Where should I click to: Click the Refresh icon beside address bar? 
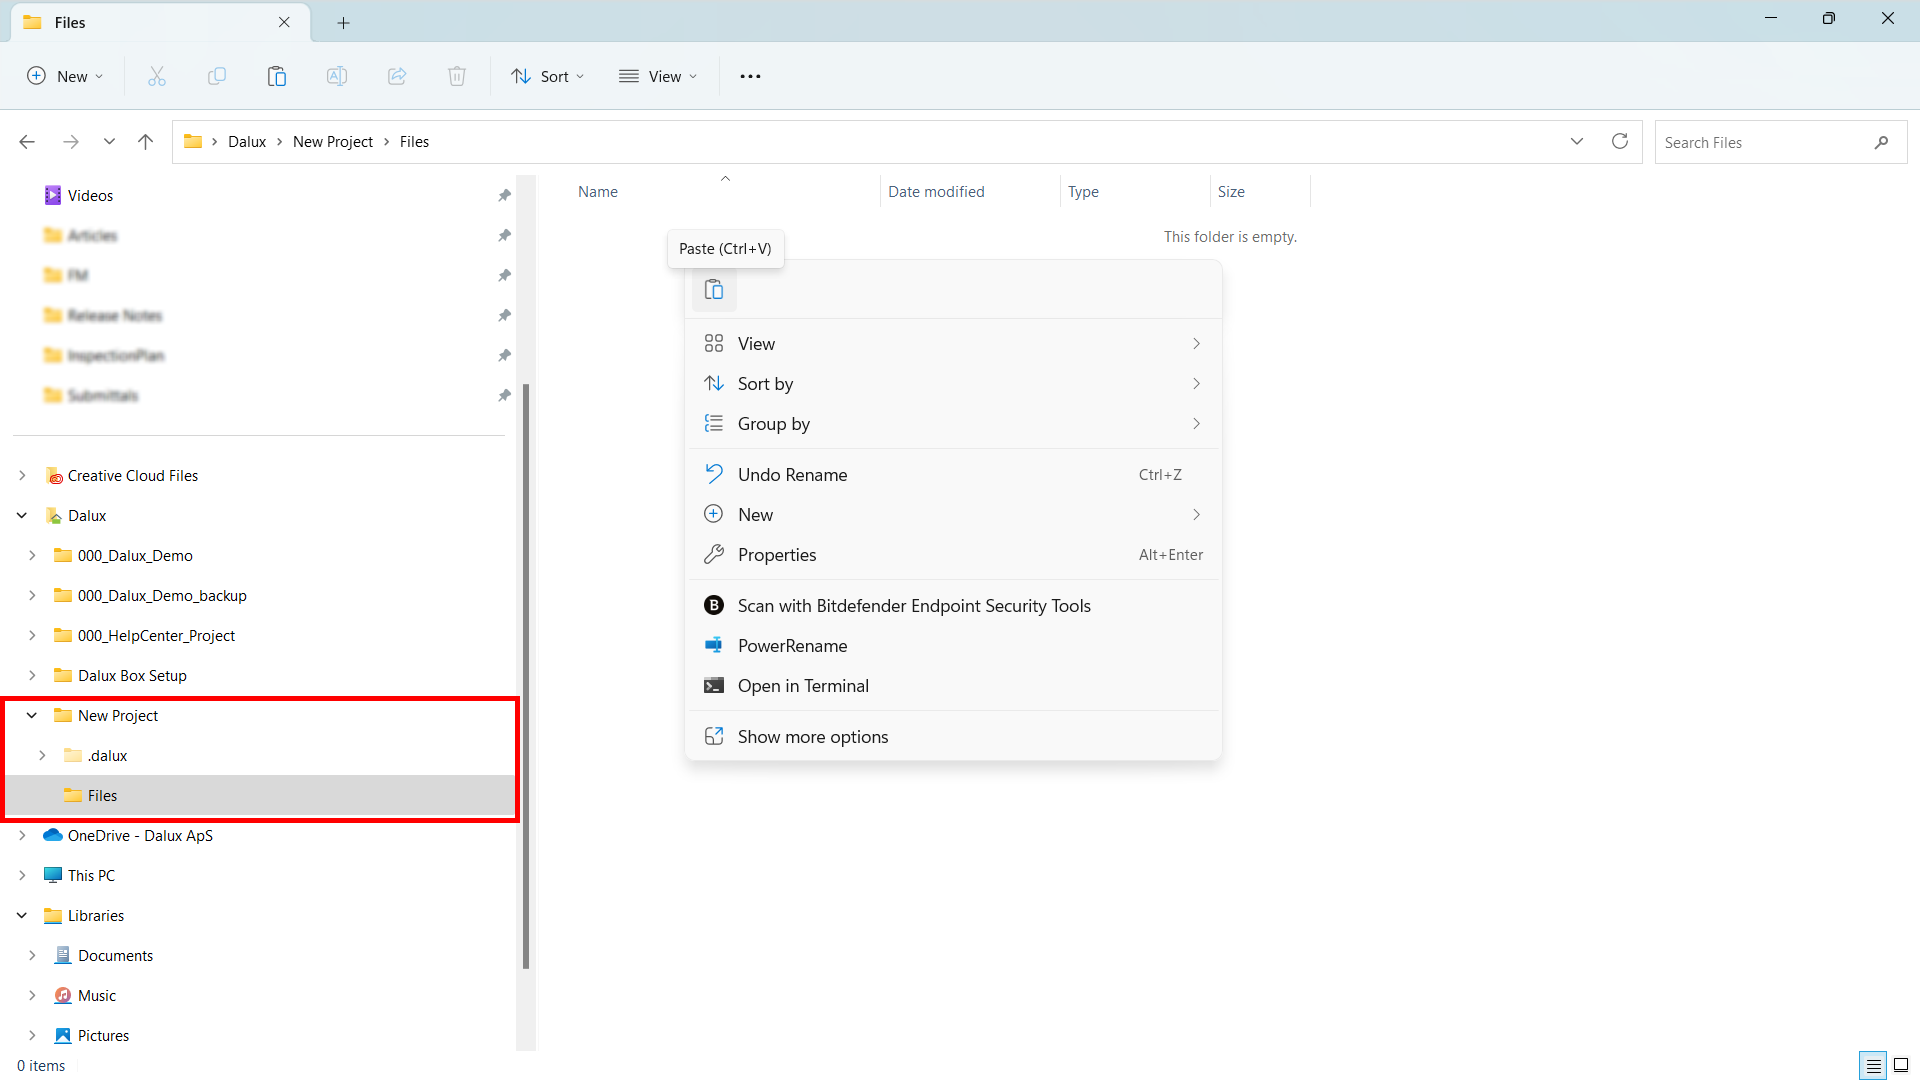[x=1620, y=142]
